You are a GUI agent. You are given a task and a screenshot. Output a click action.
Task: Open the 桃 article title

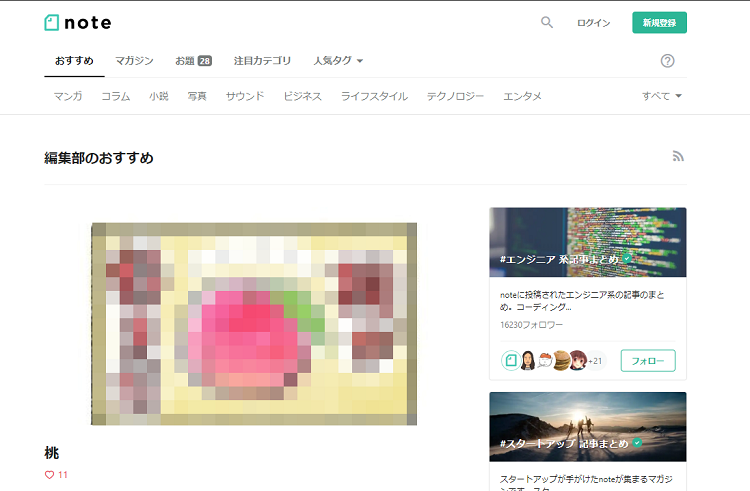(x=52, y=453)
